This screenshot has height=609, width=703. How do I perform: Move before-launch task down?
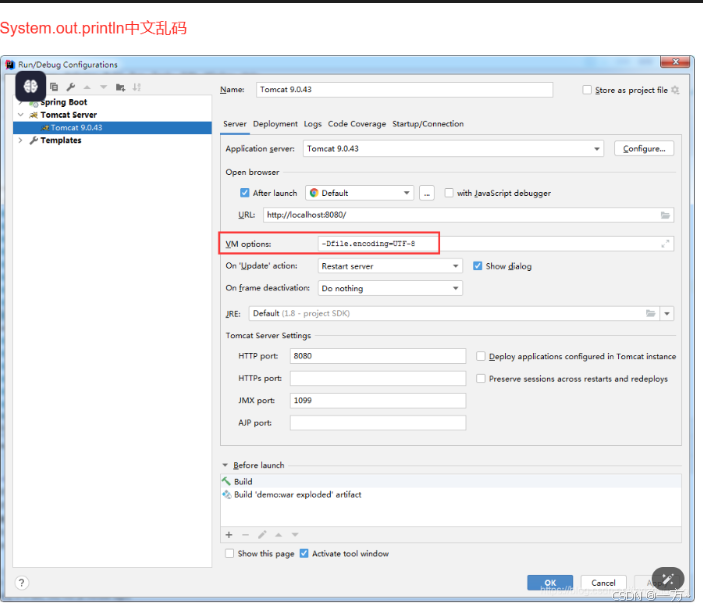pyautogui.click(x=295, y=535)
